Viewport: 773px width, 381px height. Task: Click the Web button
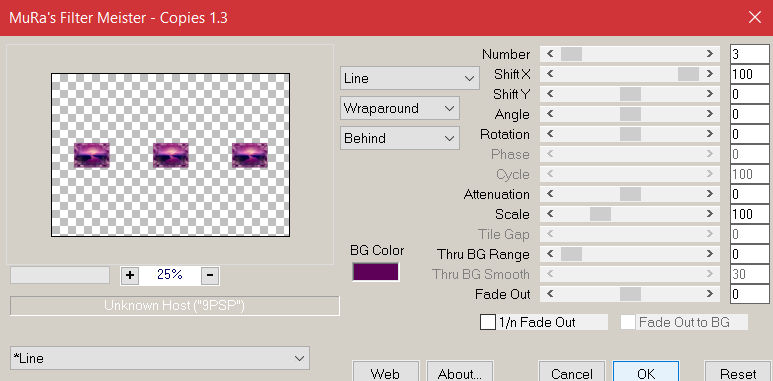[x=386, y=372]
